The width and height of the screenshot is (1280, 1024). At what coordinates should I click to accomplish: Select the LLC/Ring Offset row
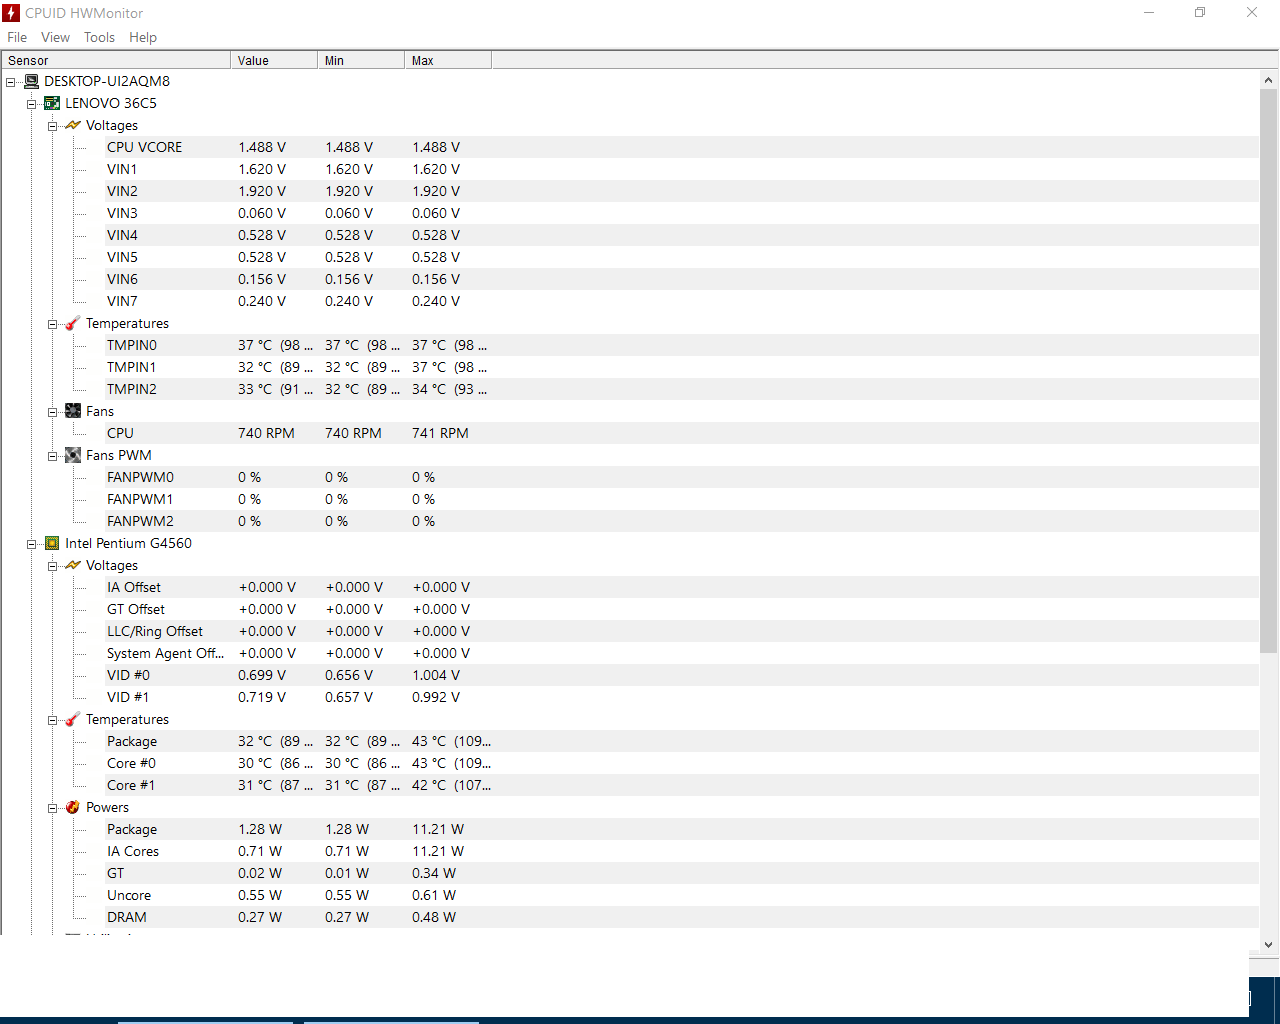tap(680, 631)
